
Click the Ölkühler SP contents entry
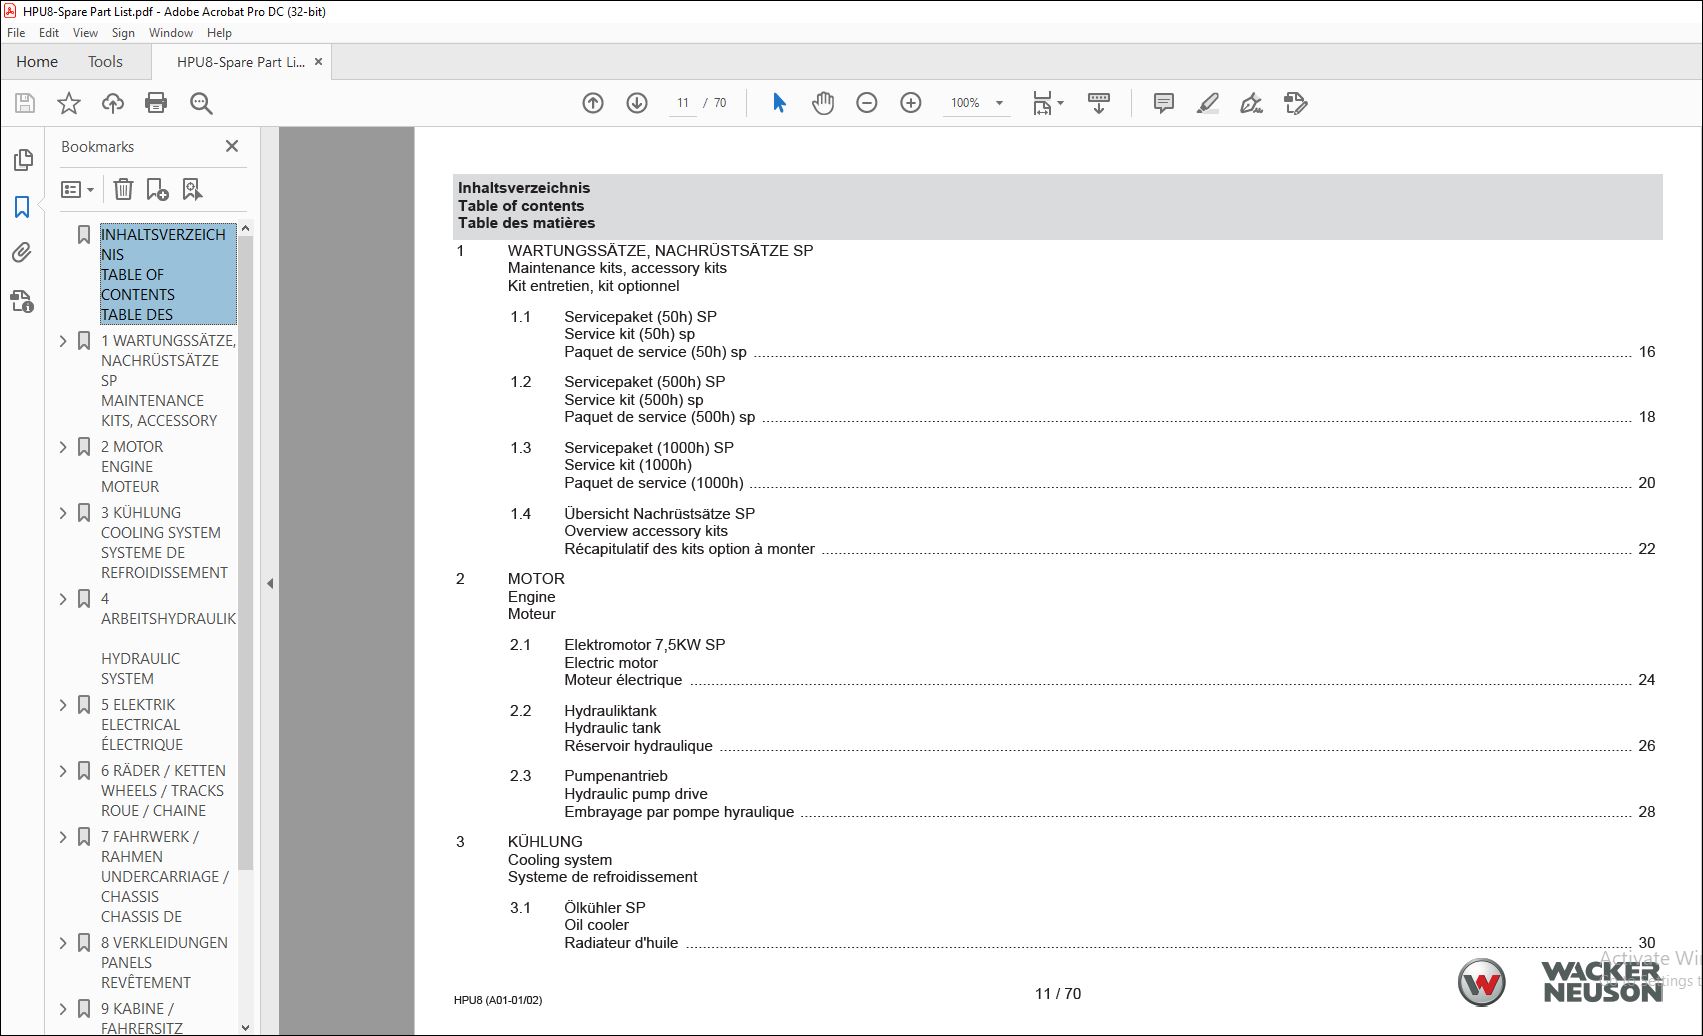pyautogui.click(x=604, y=908)
